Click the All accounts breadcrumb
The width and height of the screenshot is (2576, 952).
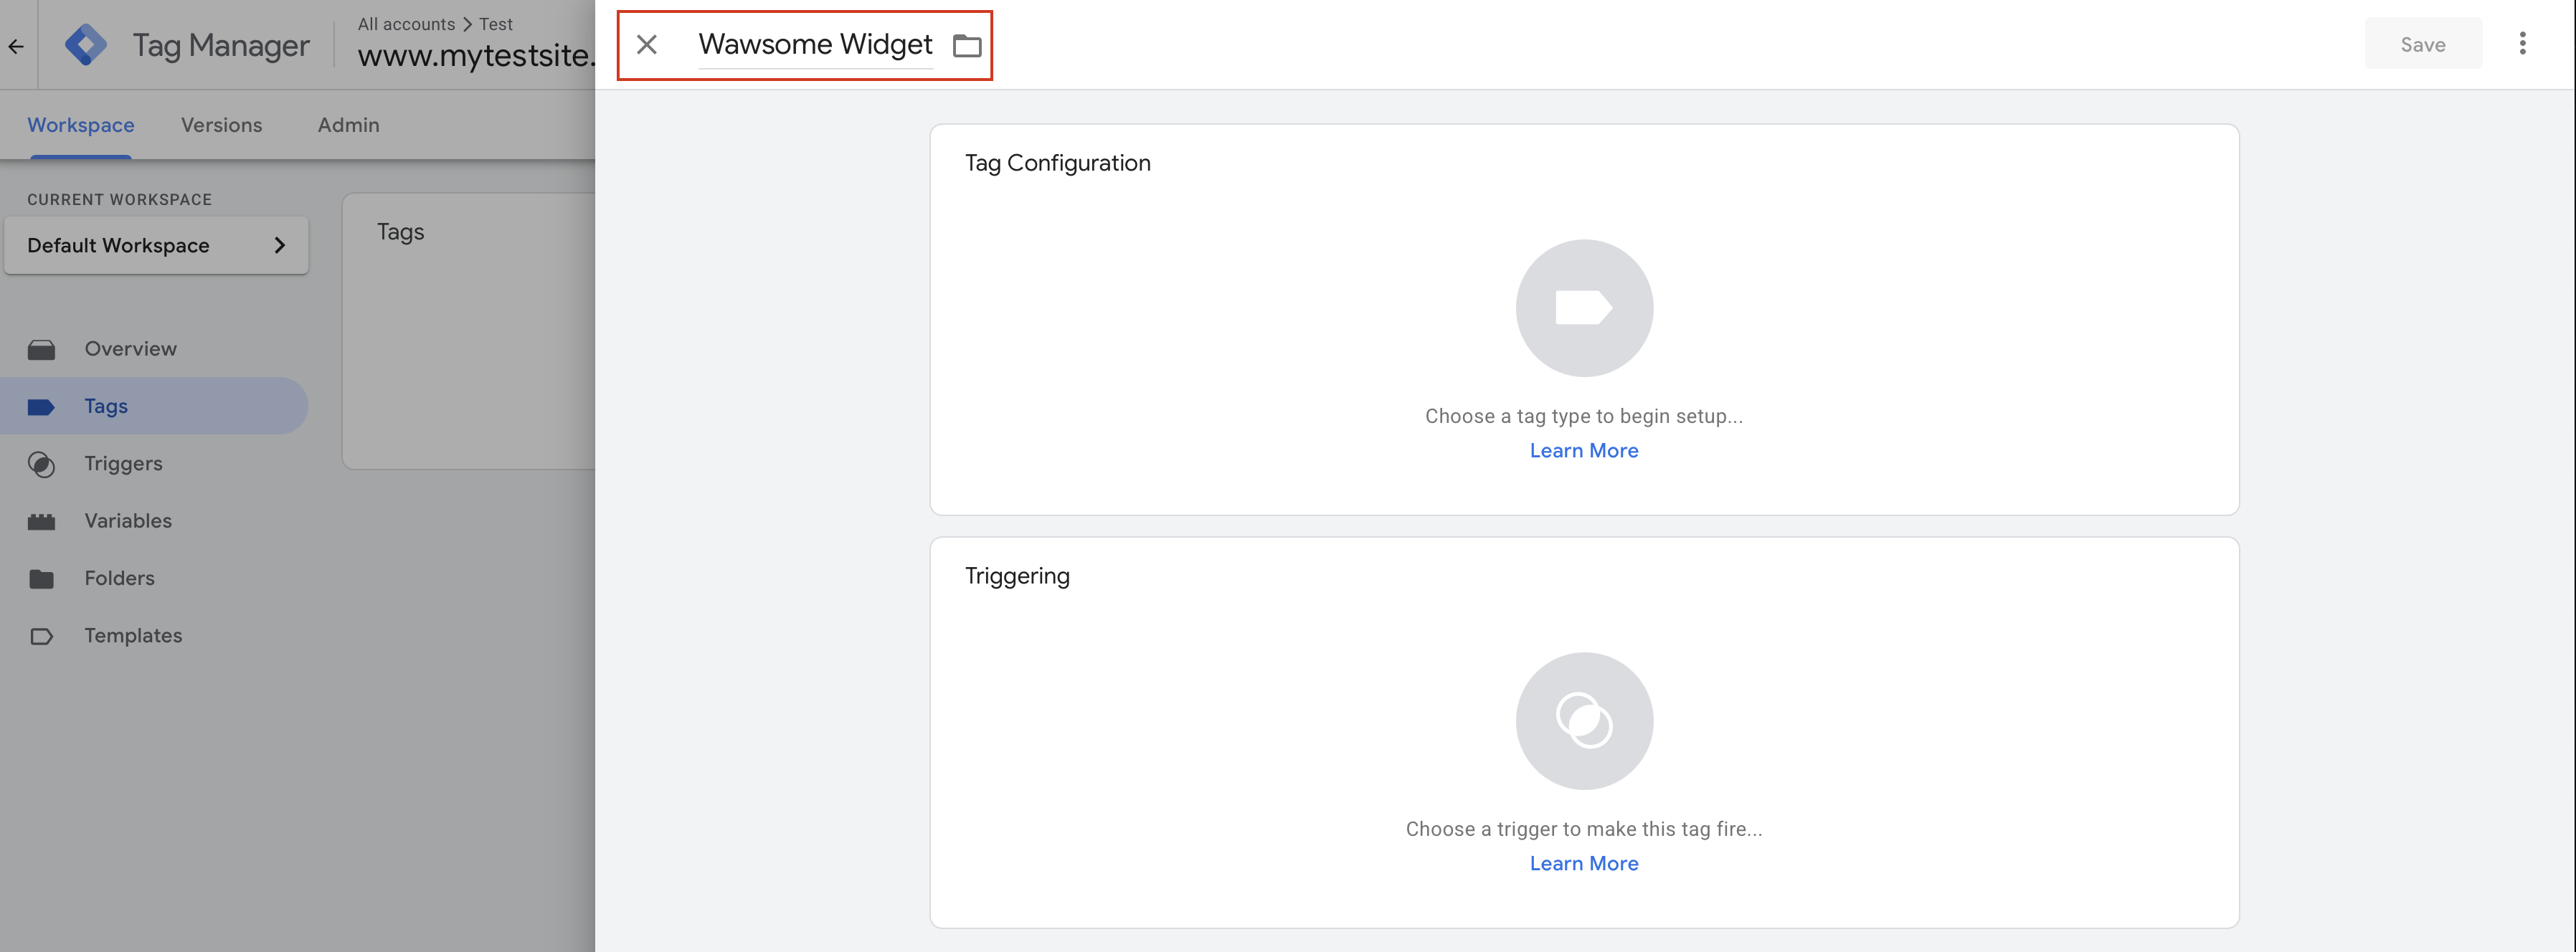coord(406,24)
